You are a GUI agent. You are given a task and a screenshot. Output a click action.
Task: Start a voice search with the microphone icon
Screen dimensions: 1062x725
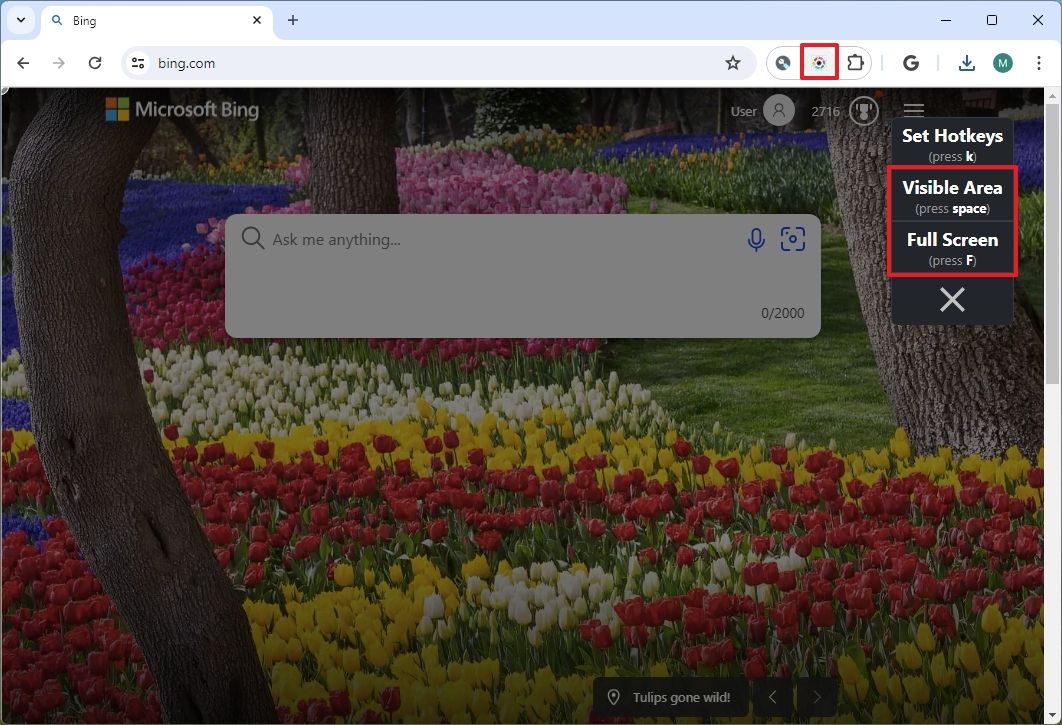[755, 239]
